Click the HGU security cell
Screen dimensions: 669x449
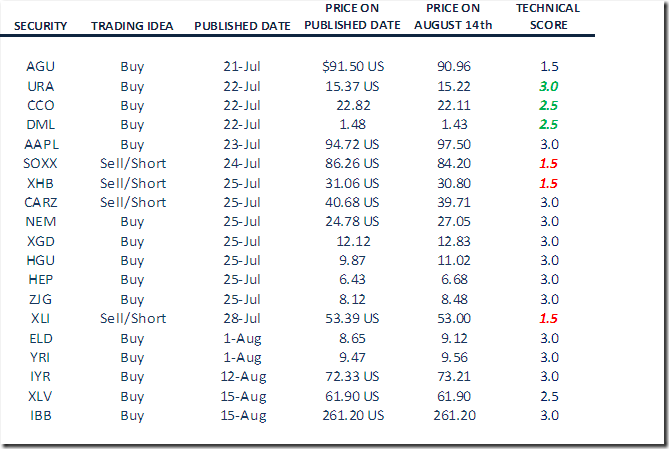pyautogui.click(x=41, y=260)
